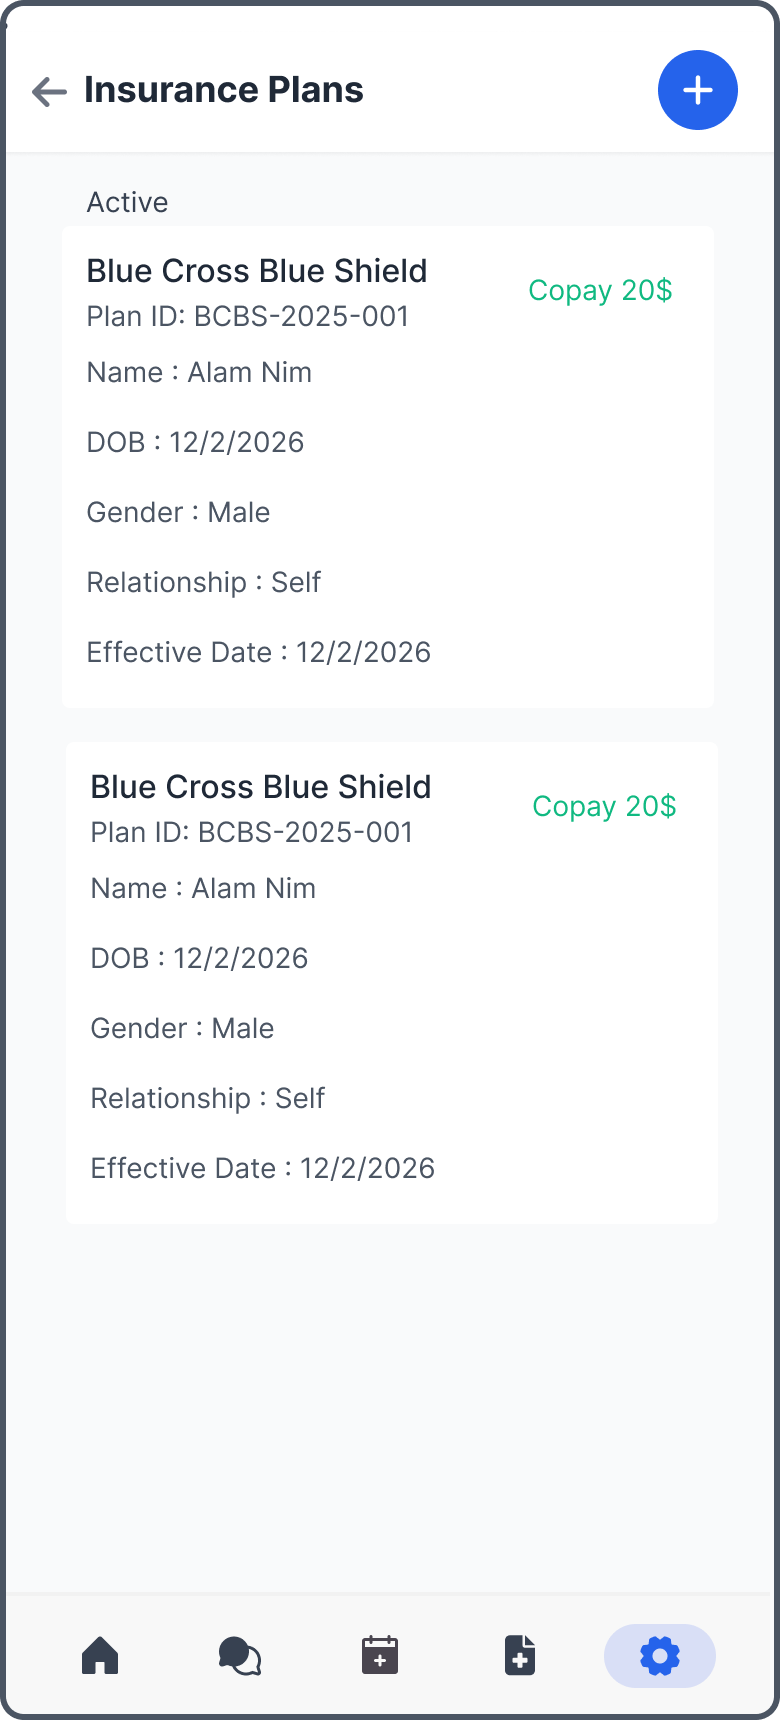Select the Effective Date on second card

[262, 1167]
